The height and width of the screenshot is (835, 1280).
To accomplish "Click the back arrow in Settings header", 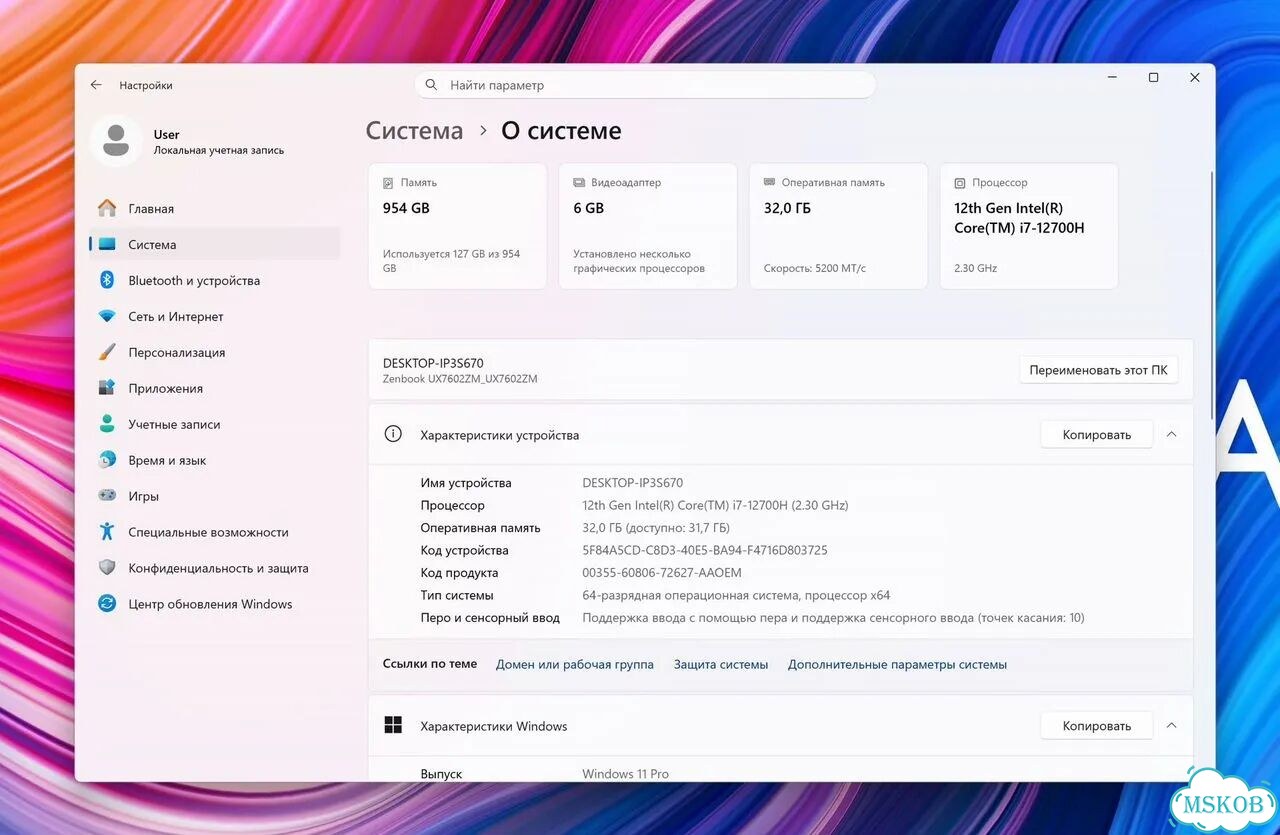I will 96,85.
